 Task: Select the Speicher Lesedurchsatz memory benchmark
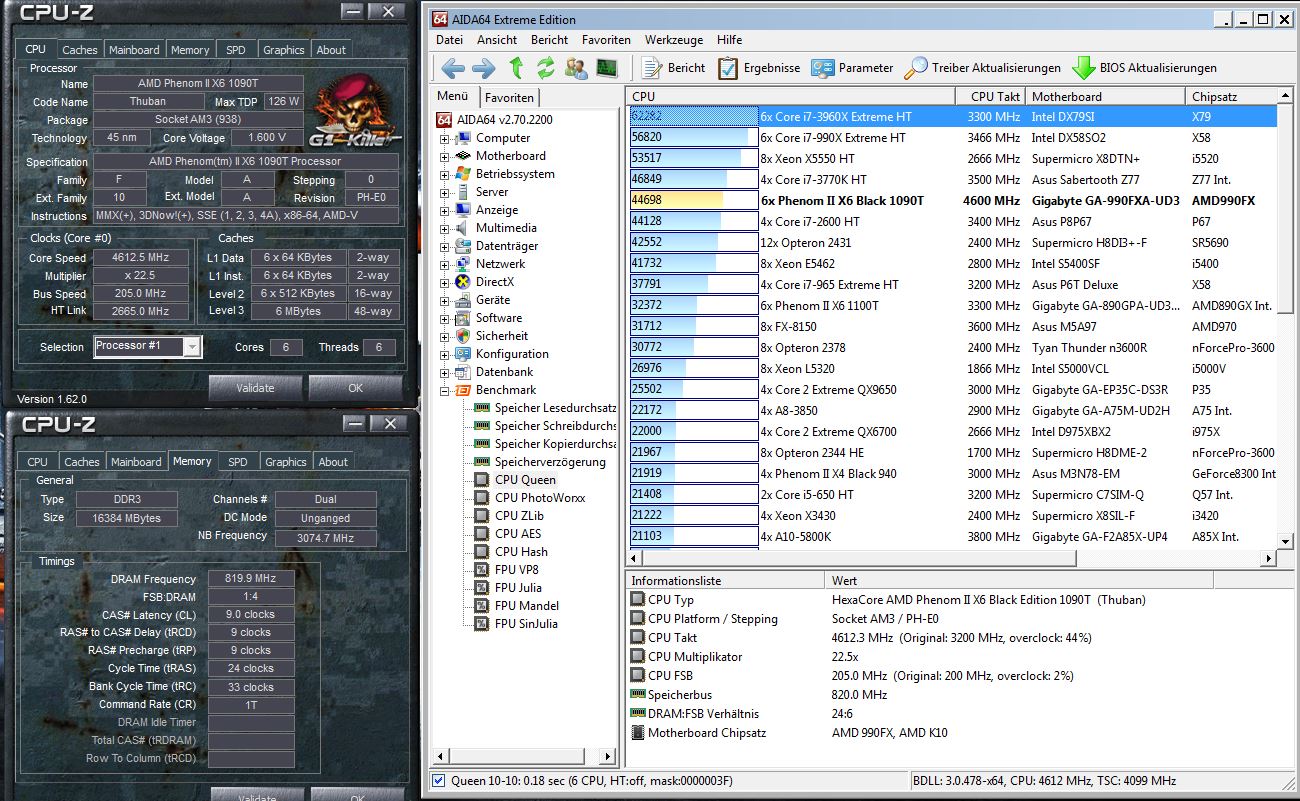point(545,407)
